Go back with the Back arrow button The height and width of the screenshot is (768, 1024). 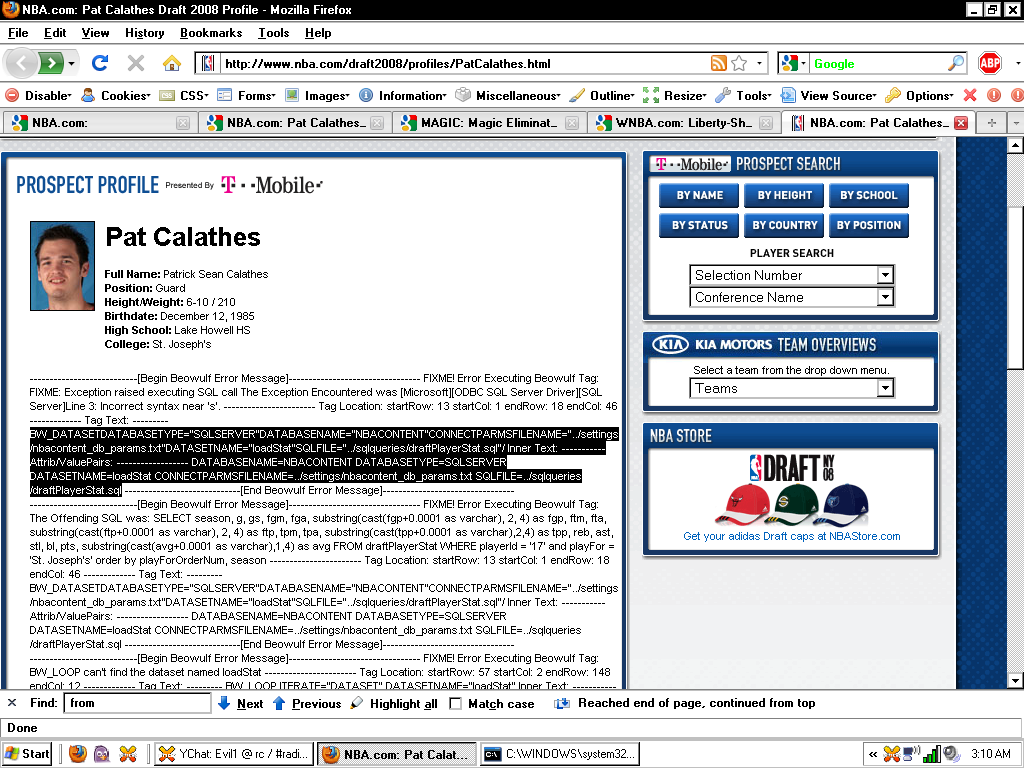[21, 63]
